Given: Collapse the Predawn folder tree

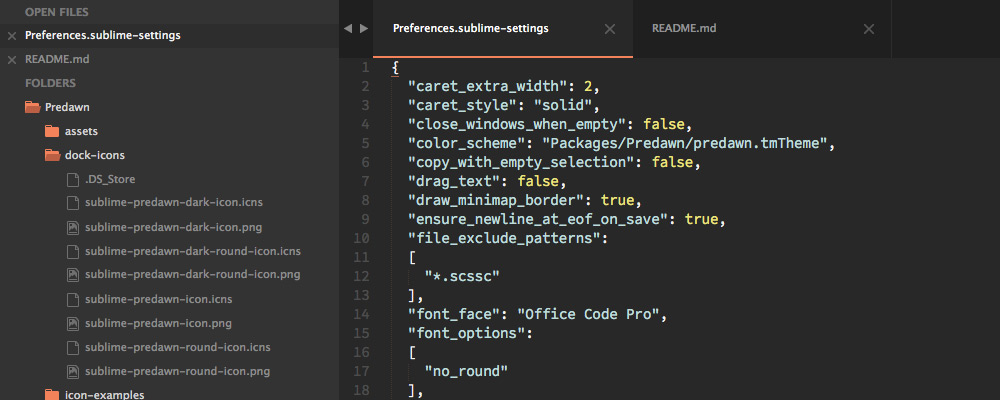Looking at the screenshot, I should (x=33, y=107).
